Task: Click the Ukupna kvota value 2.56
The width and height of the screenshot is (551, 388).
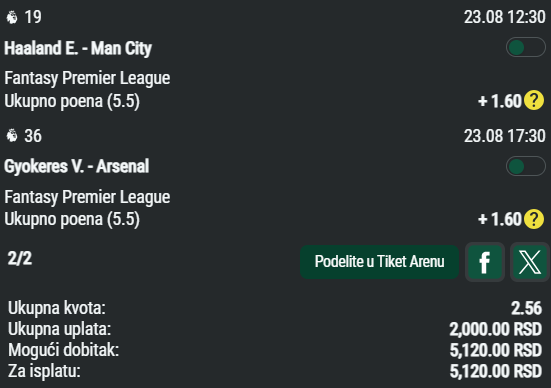Action: 526,308
